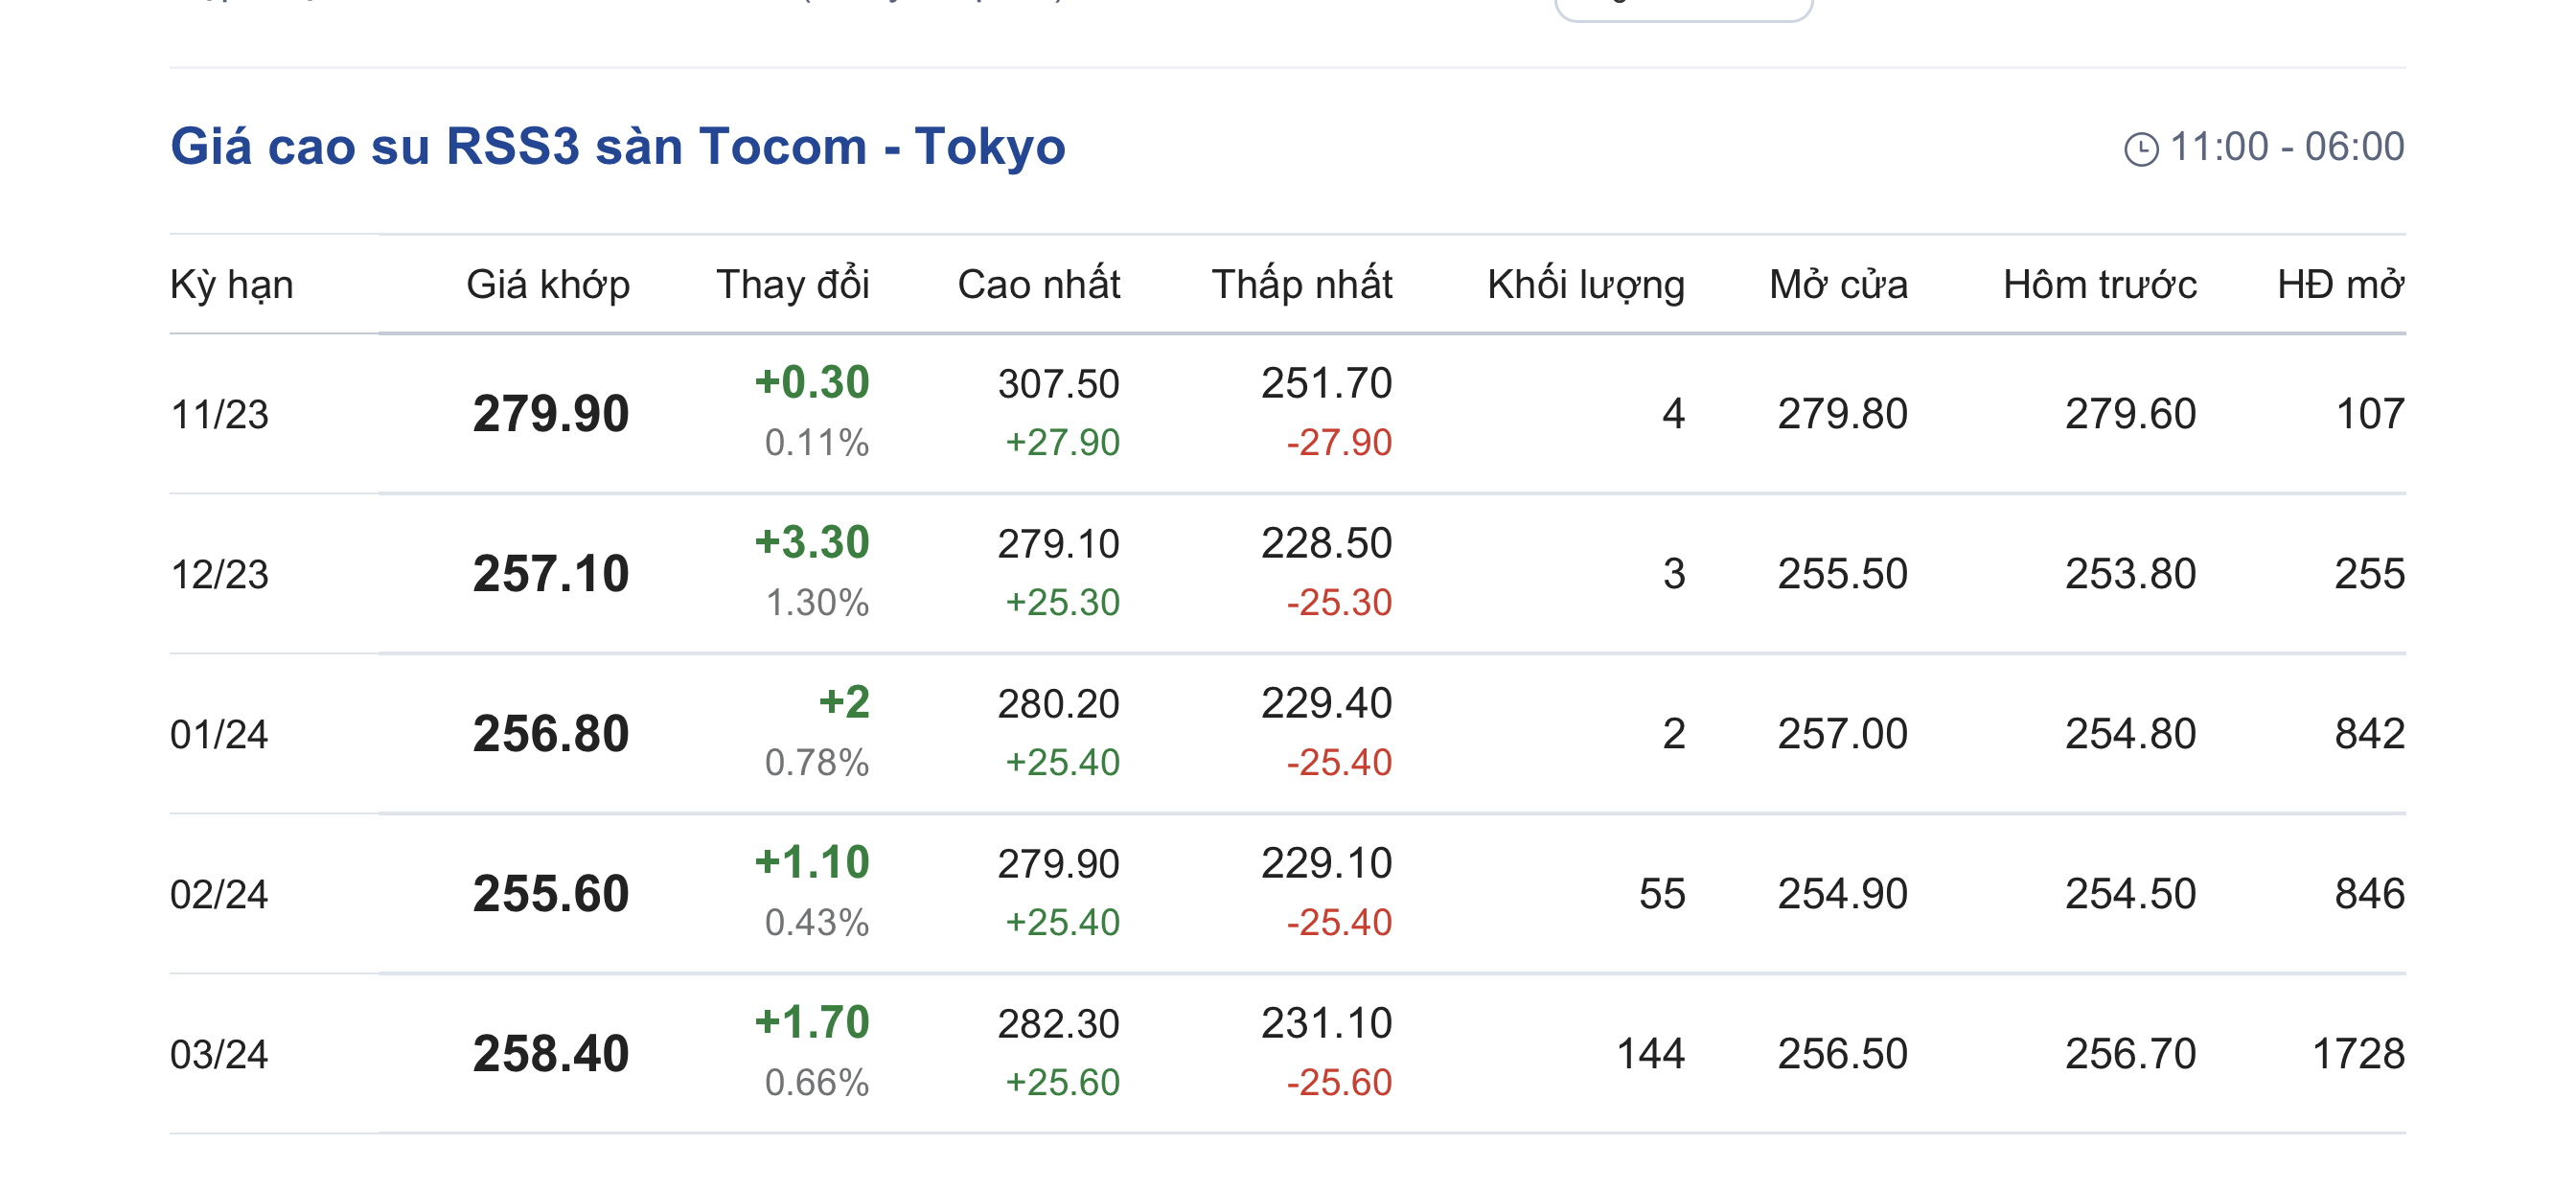Open the Giá cao su RSS3 Tocom heading

[617, 147]
